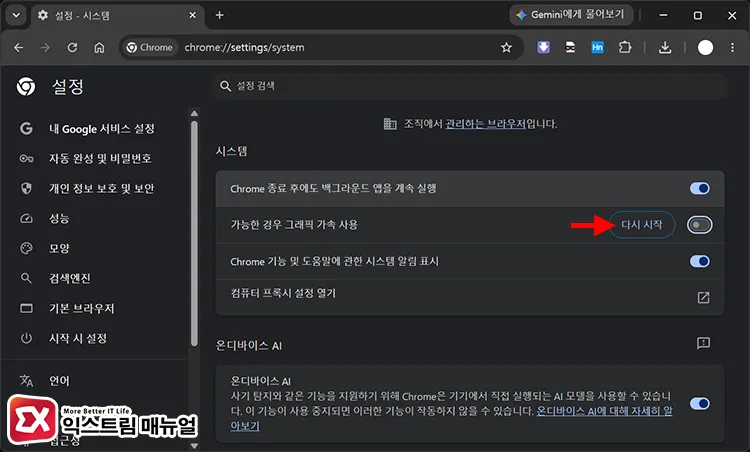Close the 설정 - 시스템 tab
This screenshot has width=750, height=452.
[192, 15]
